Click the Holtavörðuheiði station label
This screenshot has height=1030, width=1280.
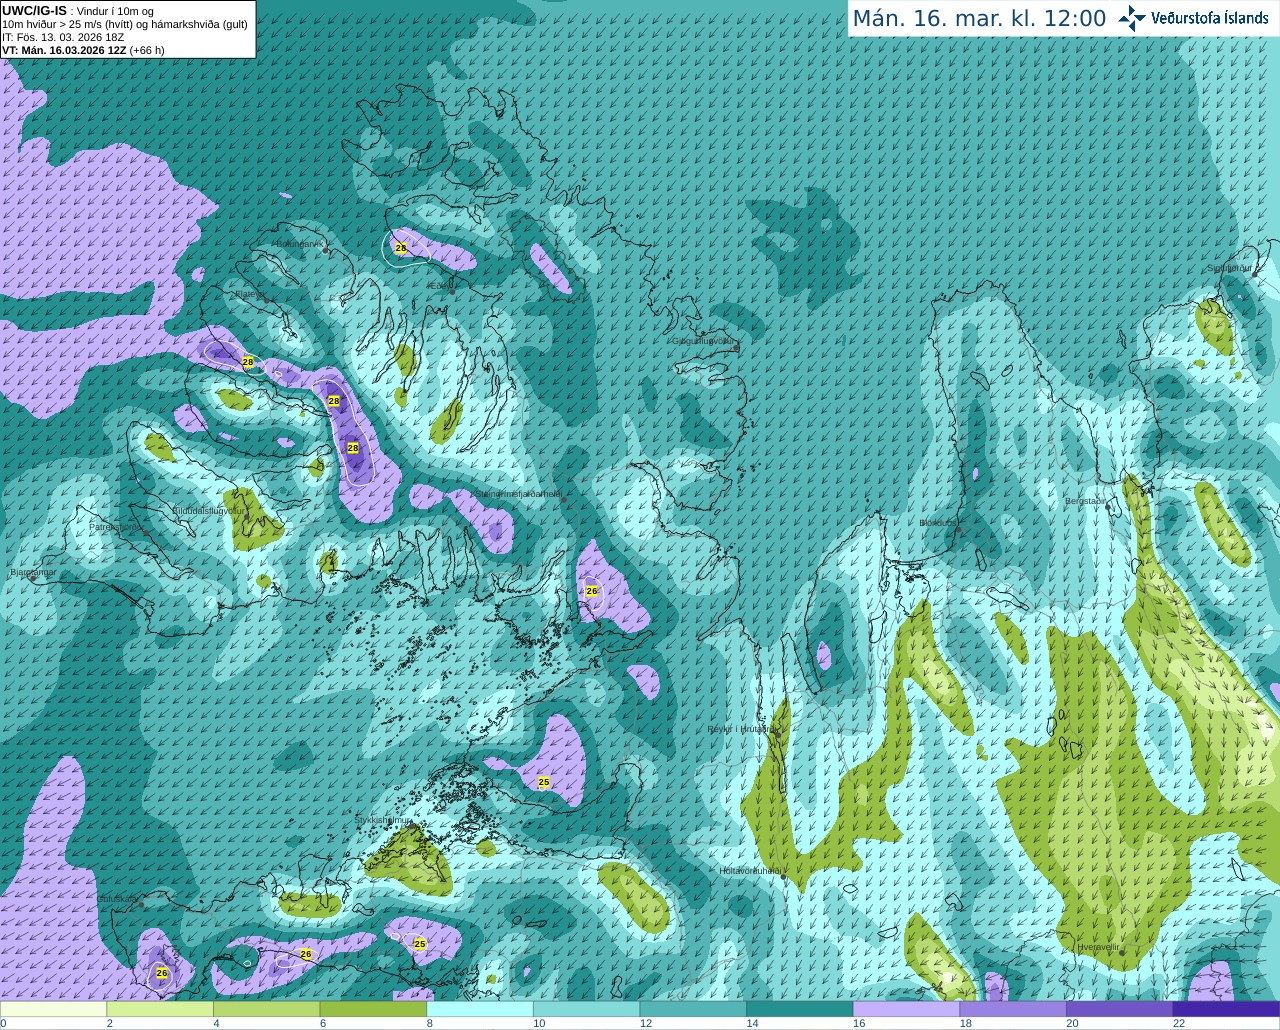tap(750, 871)
